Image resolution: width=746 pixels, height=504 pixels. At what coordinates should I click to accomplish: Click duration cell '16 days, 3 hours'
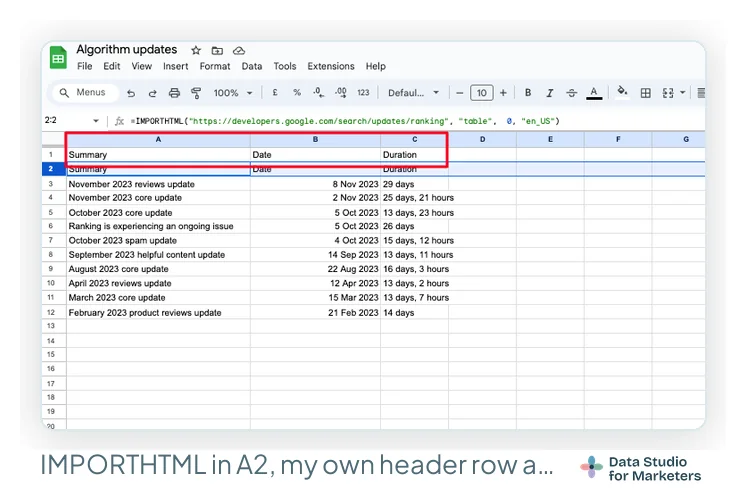coord(414,269)
